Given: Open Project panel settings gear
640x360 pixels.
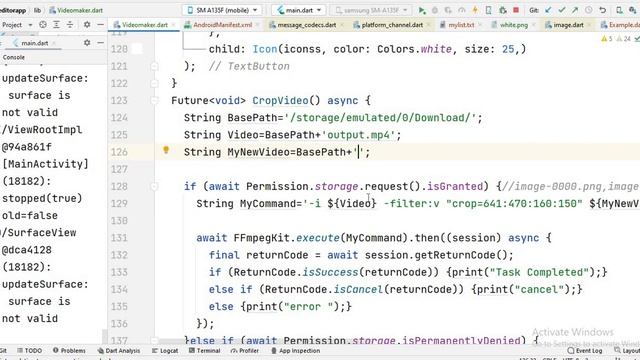Looking at the screenshot, I should tap(87, 25).
